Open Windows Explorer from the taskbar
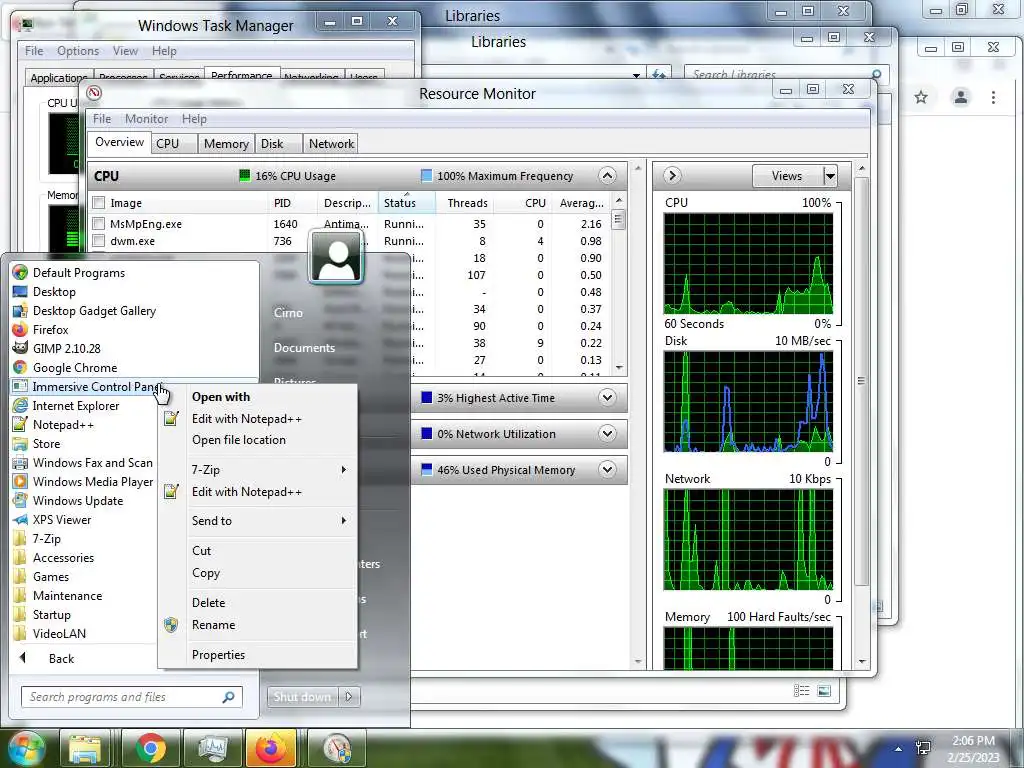The image size is (1024, 768). coord(85,748)
